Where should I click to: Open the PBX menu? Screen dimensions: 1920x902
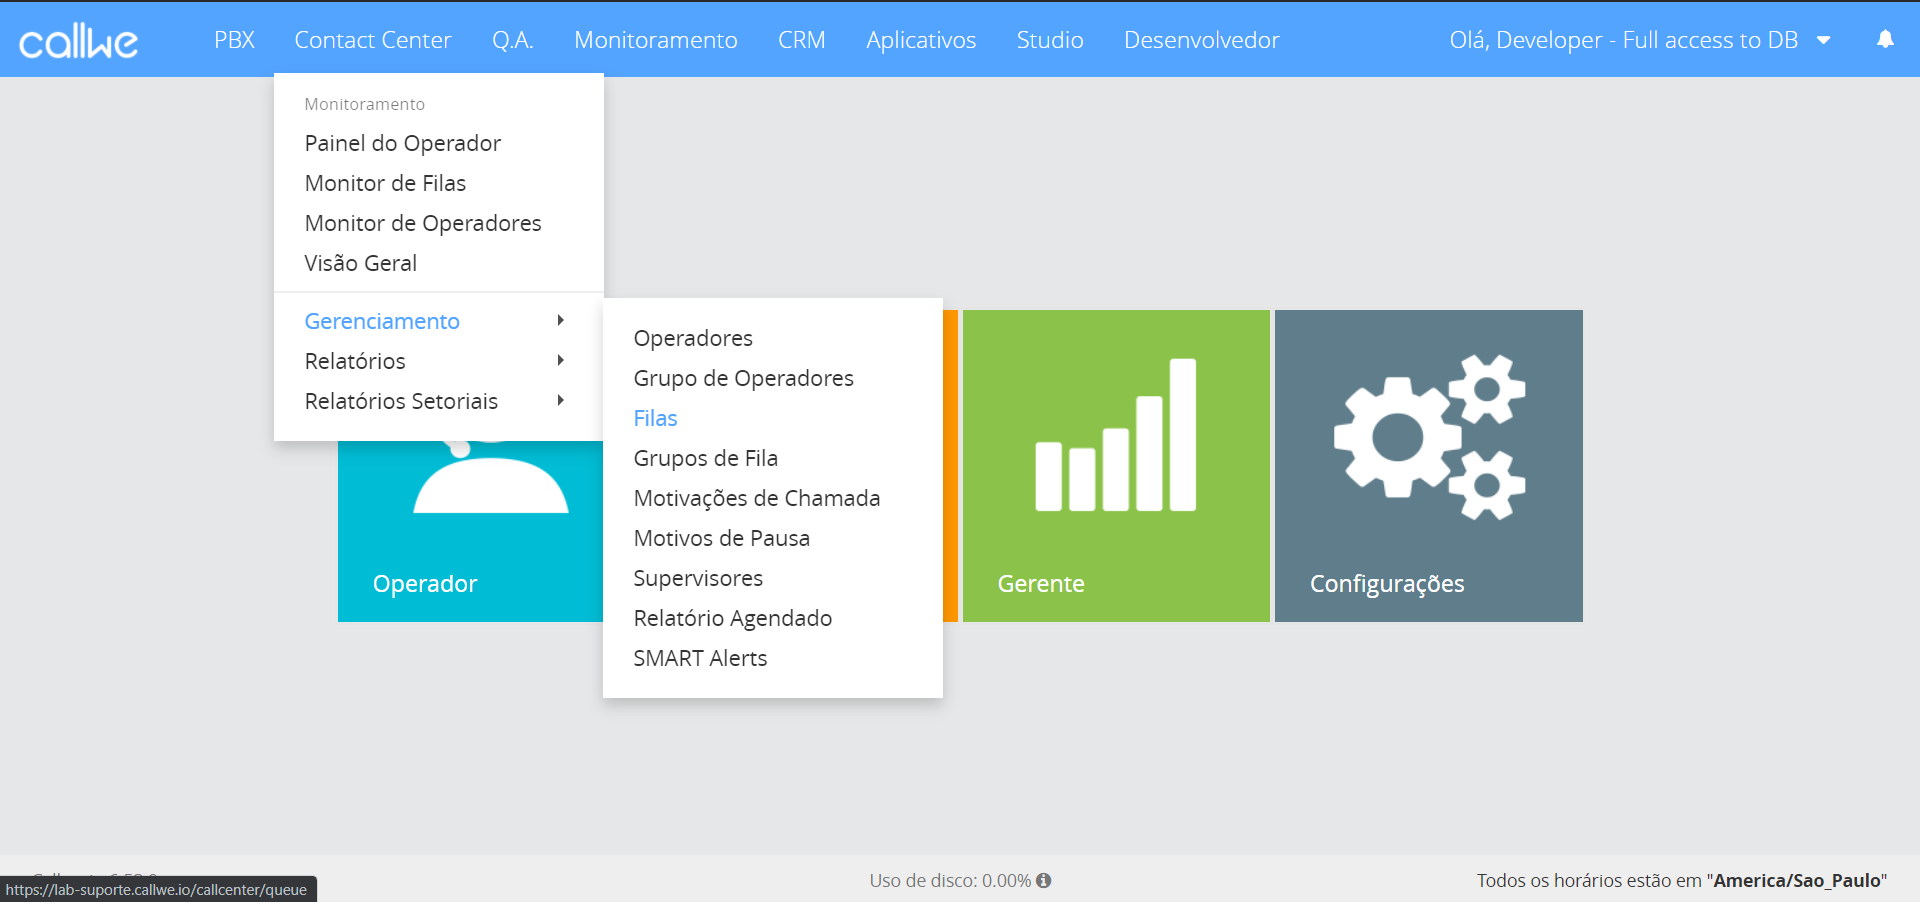click(x=234, y=40)
